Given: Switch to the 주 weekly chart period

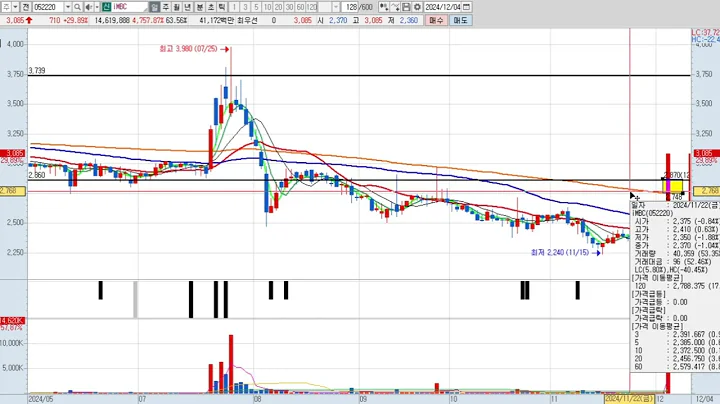Looking at the screenshot, I should click(x=166, y=7).
